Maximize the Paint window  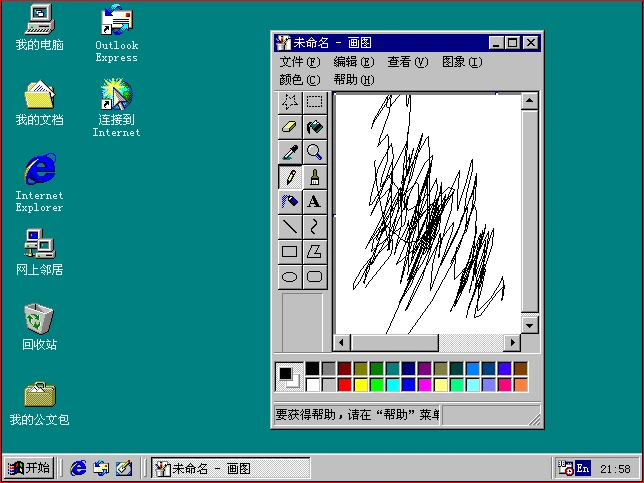(x=513, y=43)
